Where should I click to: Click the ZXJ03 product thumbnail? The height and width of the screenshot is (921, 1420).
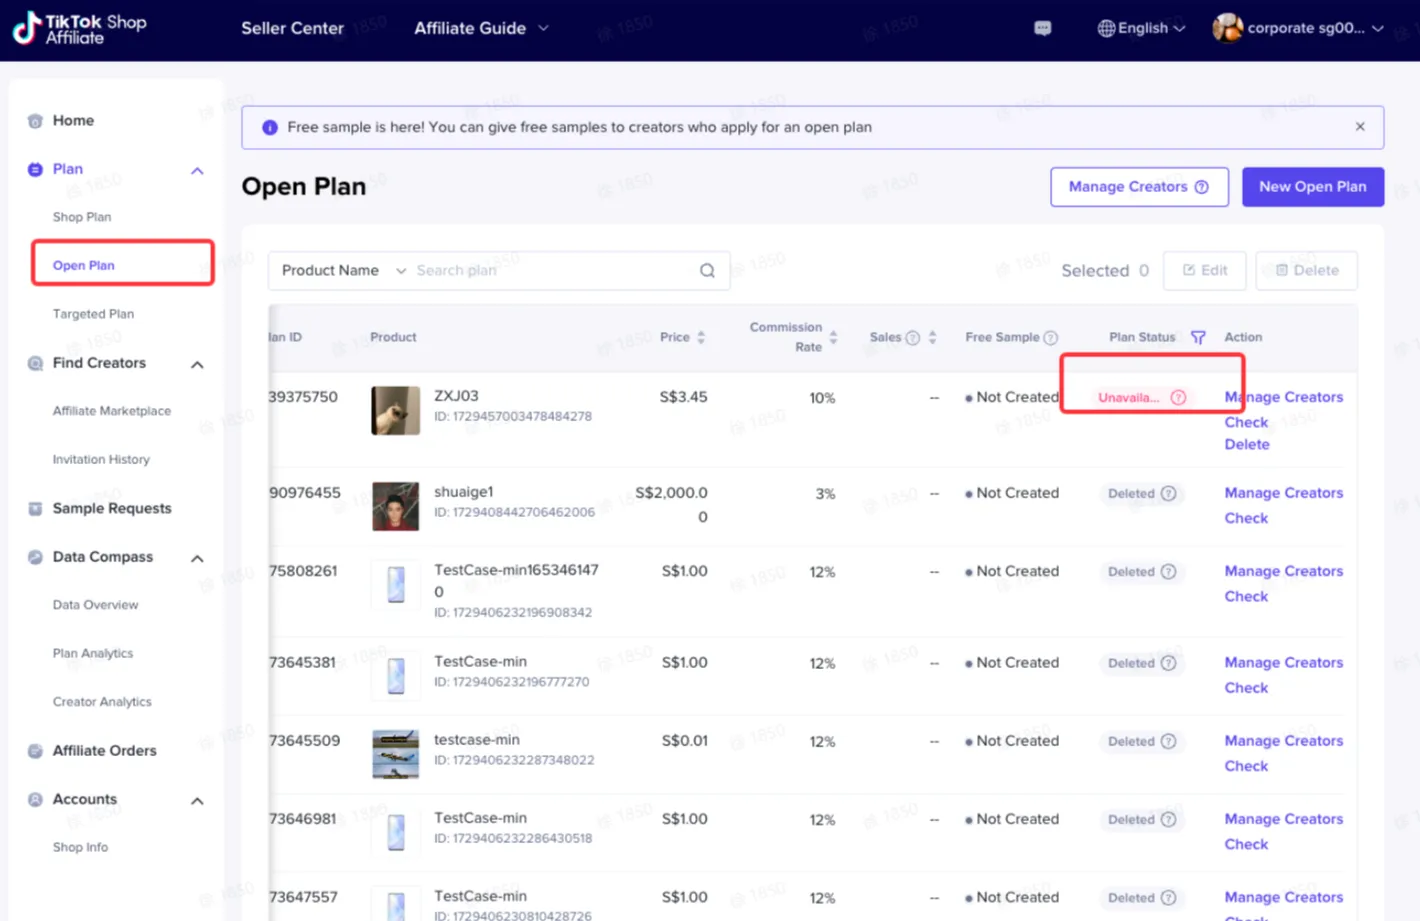coord(396,410)
